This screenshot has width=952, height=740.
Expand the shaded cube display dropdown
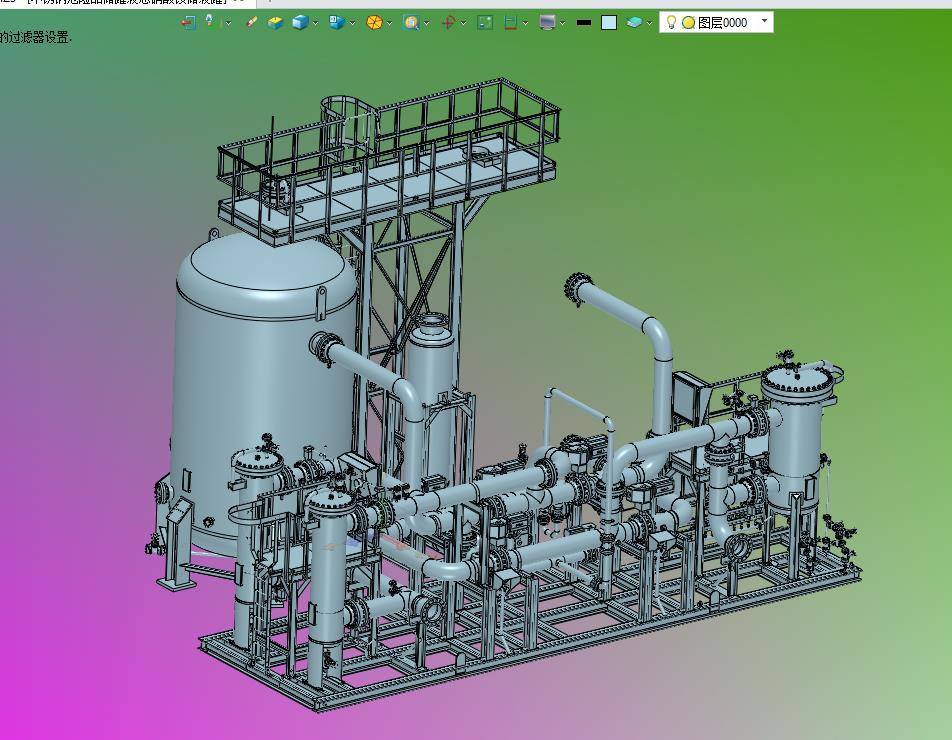[x=316, y=23]
